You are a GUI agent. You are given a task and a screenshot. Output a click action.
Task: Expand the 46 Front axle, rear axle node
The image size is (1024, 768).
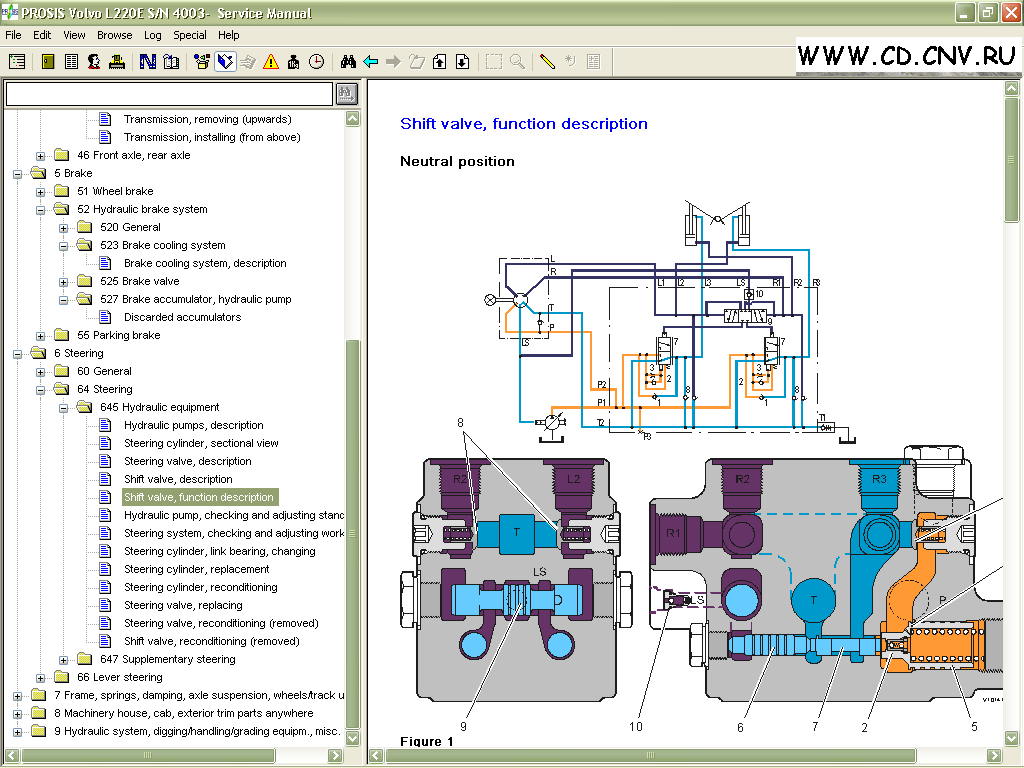click(40, 156)
